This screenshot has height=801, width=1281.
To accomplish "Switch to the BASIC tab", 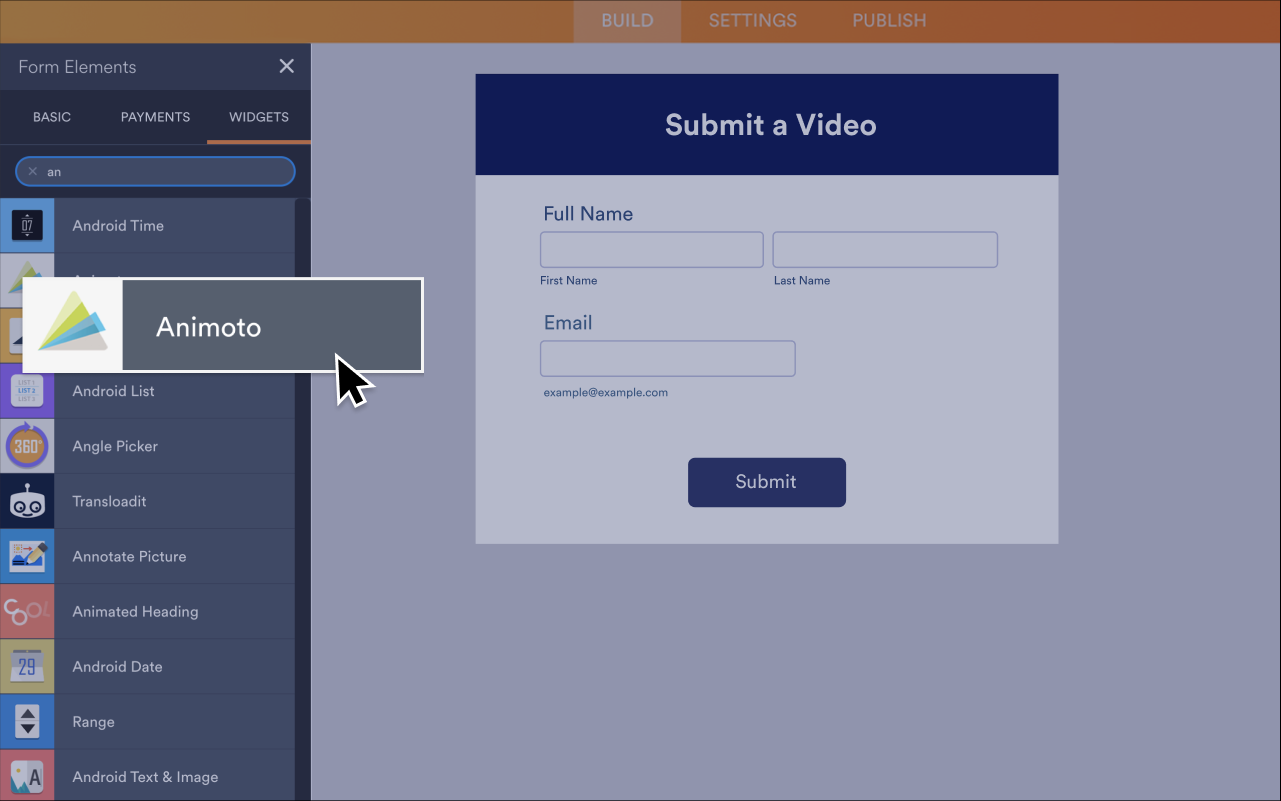I will tap(51, 117).
